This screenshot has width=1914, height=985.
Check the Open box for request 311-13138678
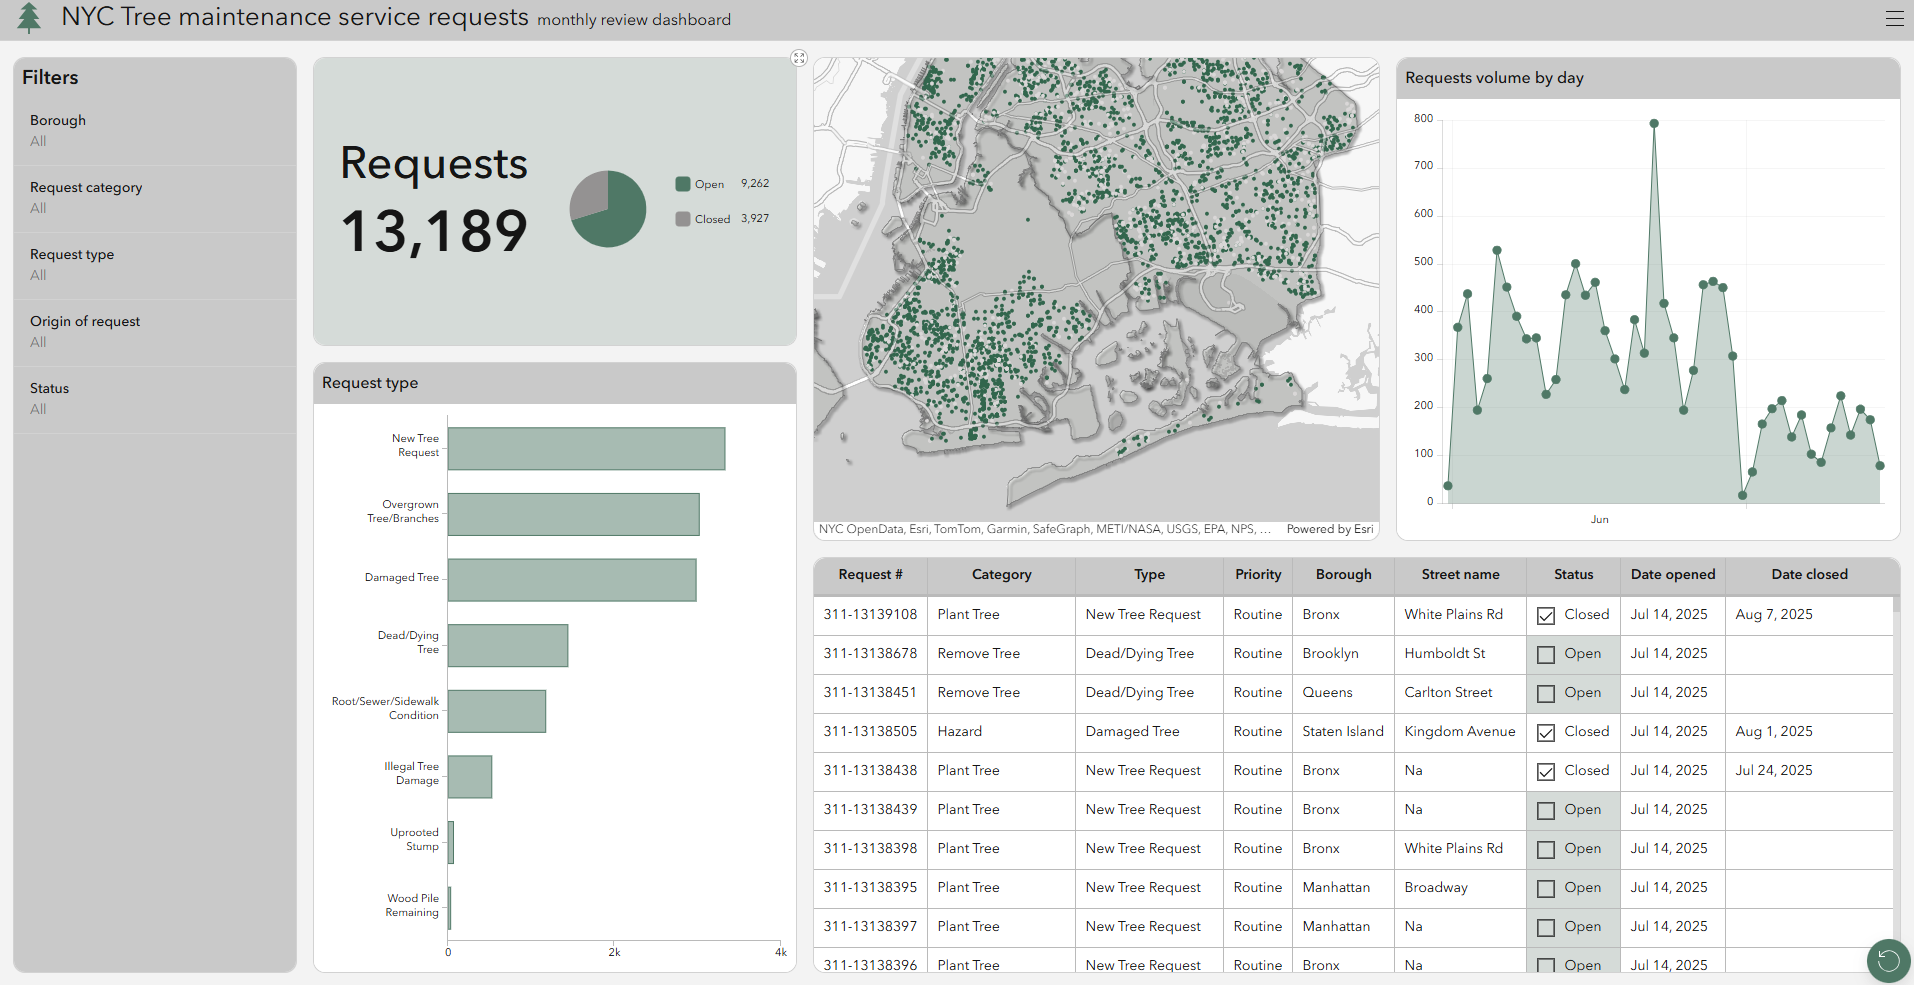[x=1545, y=654]
